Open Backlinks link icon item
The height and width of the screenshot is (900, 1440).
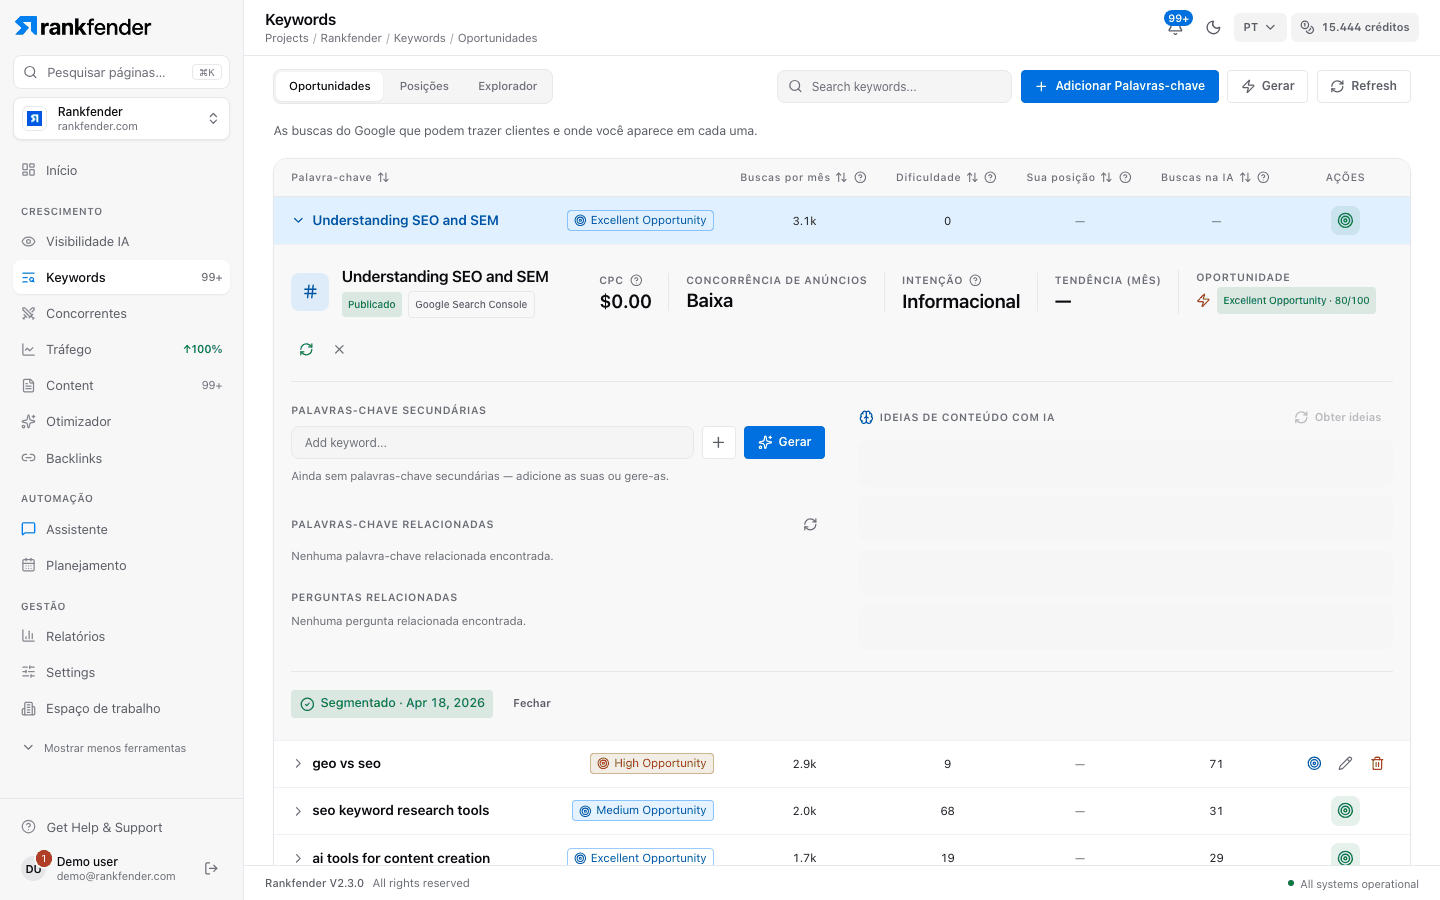coord(122,458)
